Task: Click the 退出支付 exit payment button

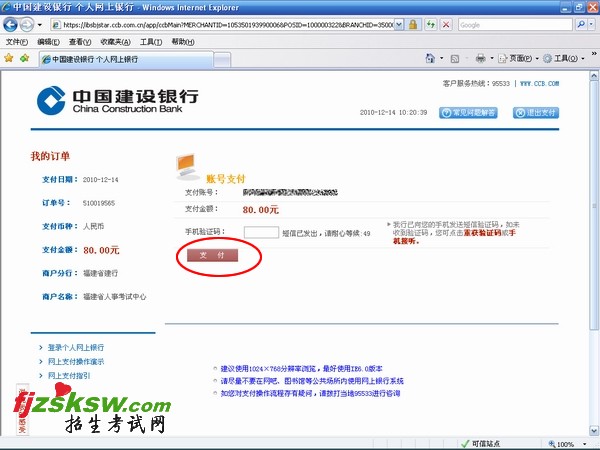Action: 536,113
